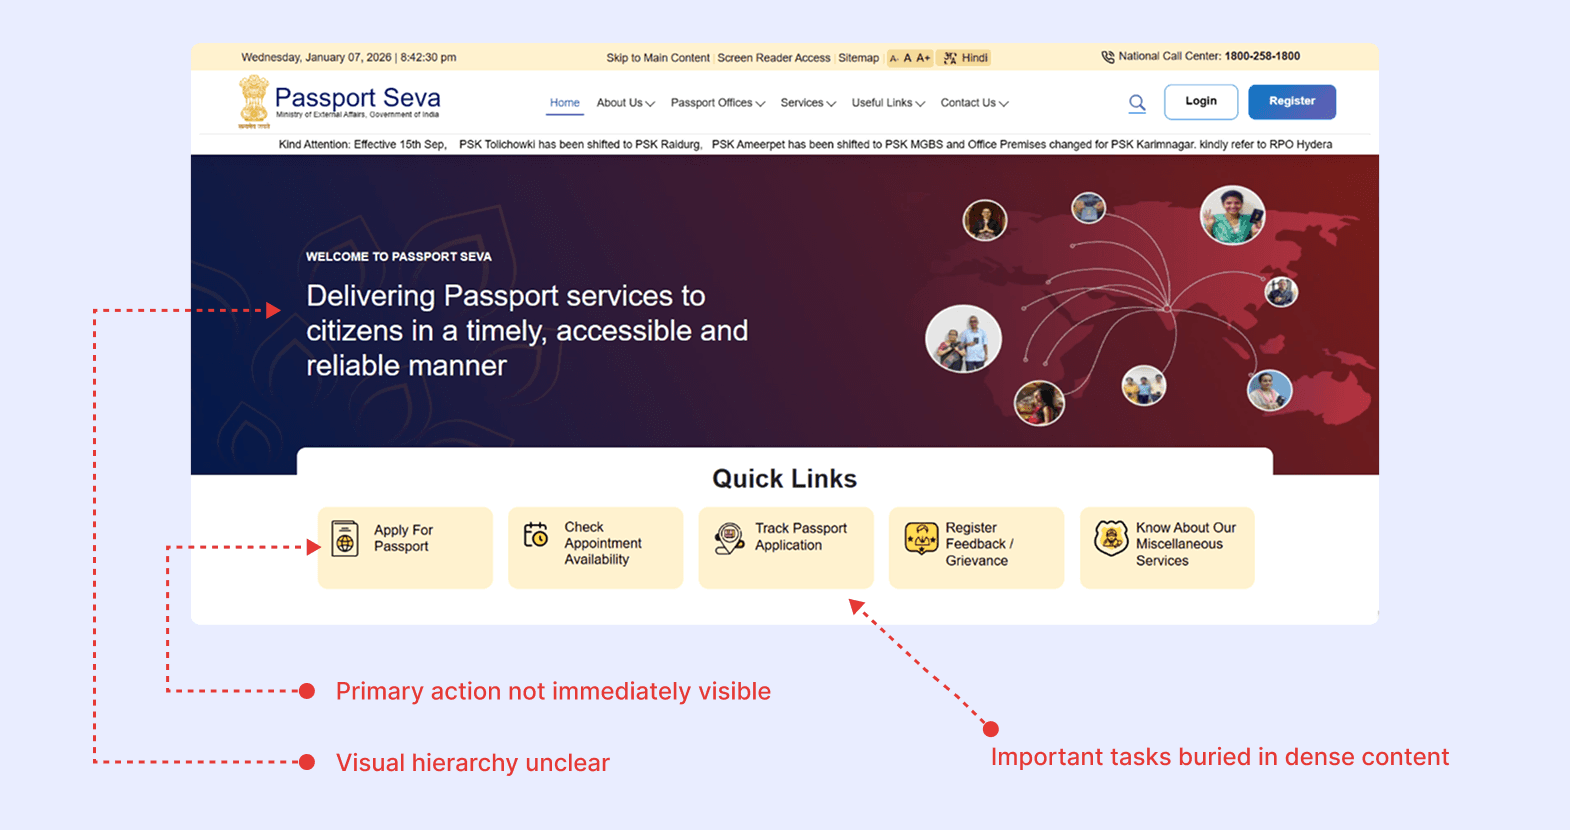Click the Apply For Passport globe document icon

click(x=345, y=538)
